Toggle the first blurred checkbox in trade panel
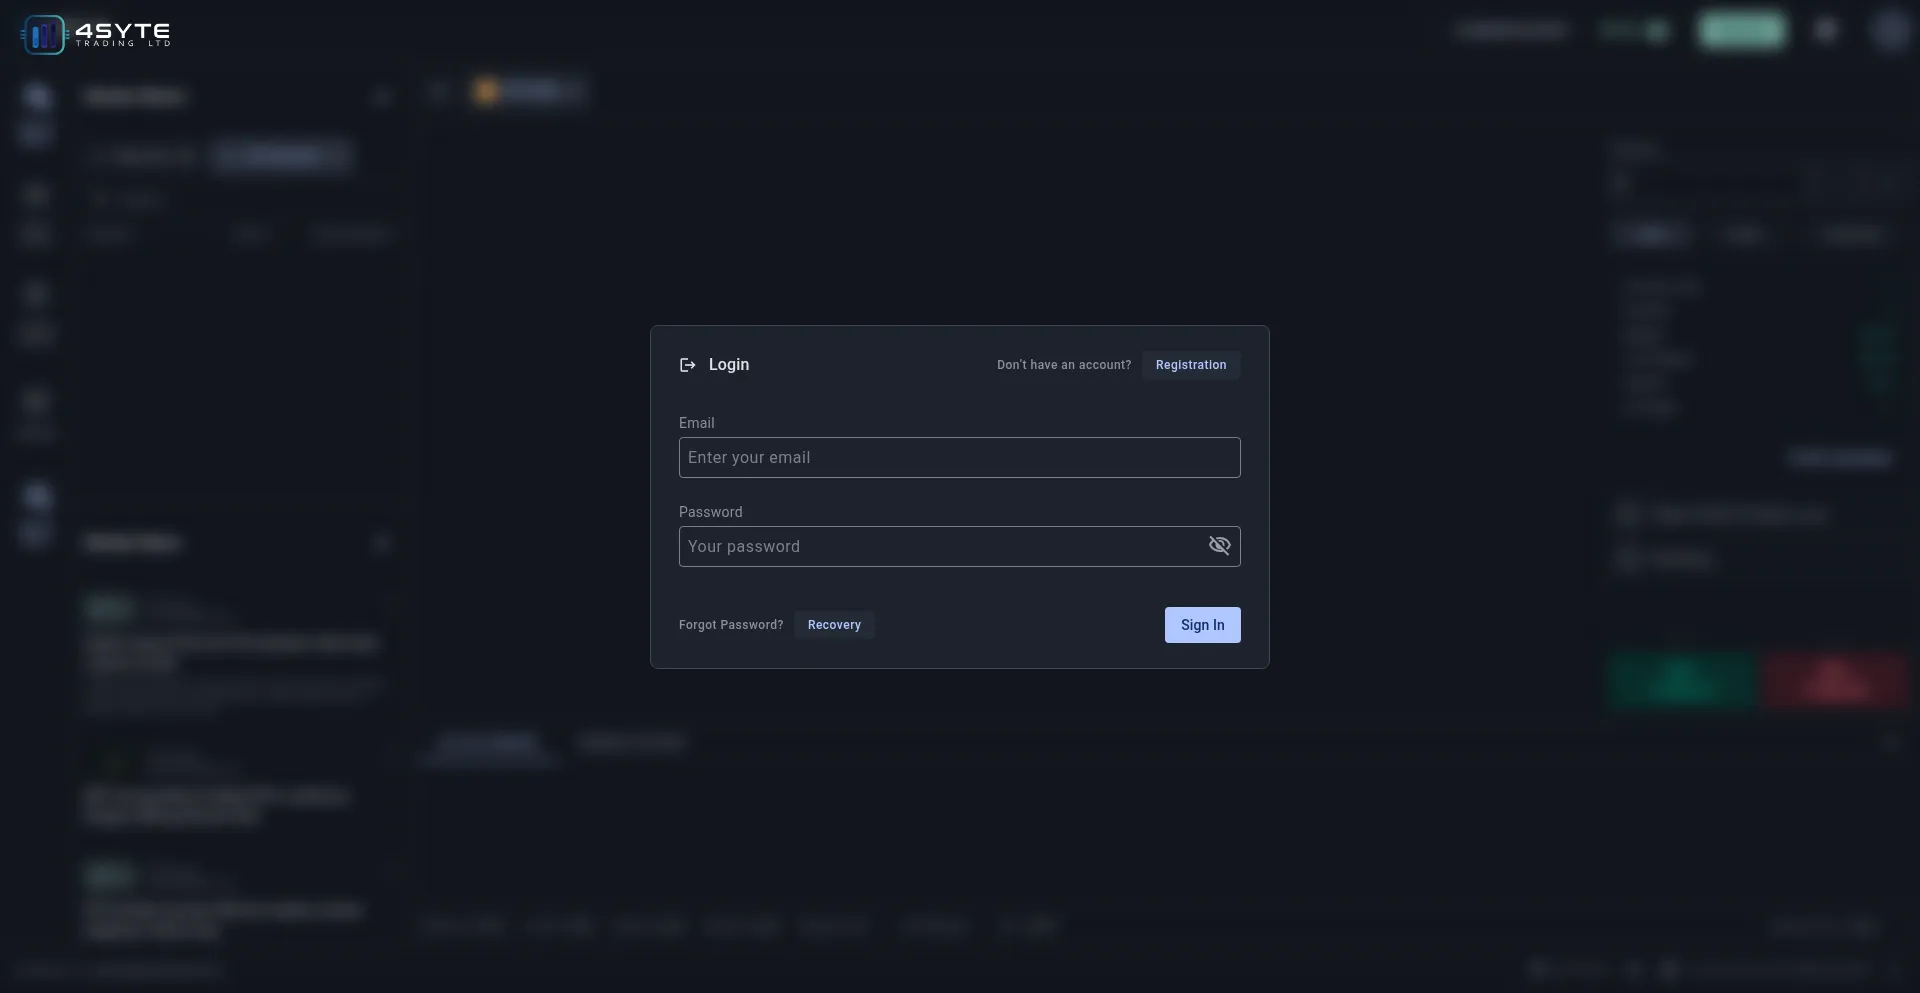The height and width of the screenshot is (993, 1920). pos(1627,514)
